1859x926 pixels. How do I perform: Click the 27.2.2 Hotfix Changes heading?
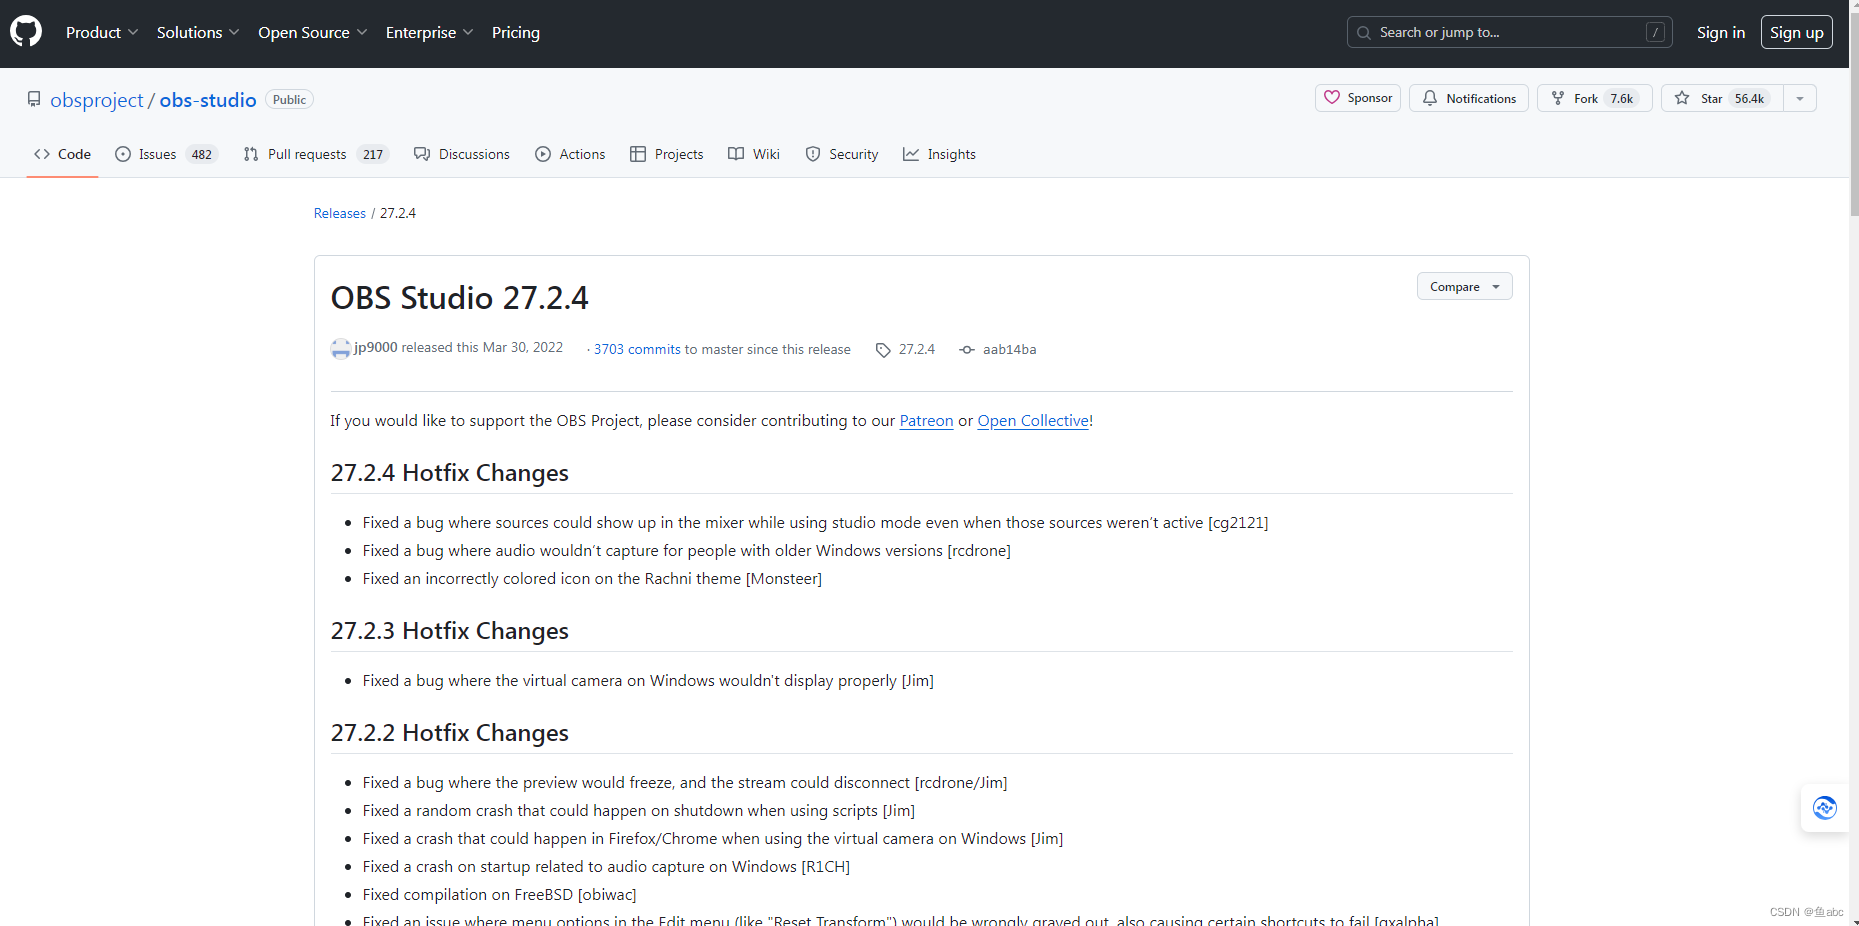point(450,733)
